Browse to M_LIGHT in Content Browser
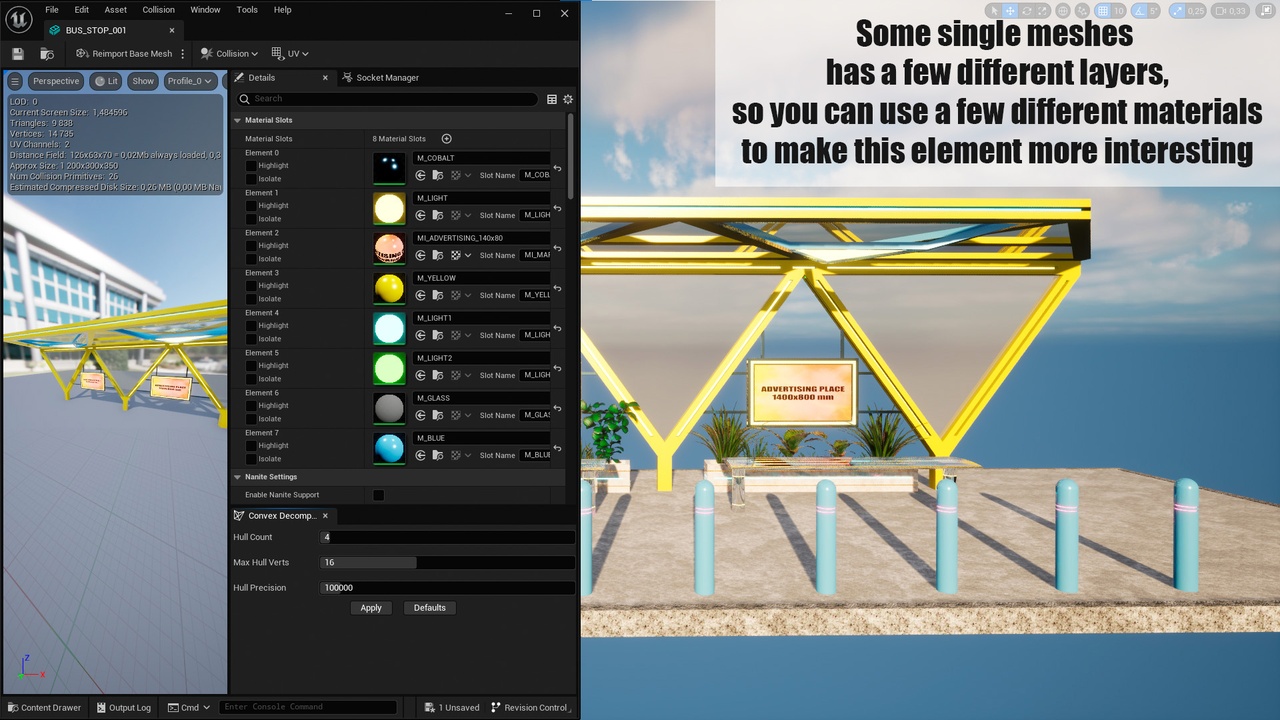 [x=438, y=215]
